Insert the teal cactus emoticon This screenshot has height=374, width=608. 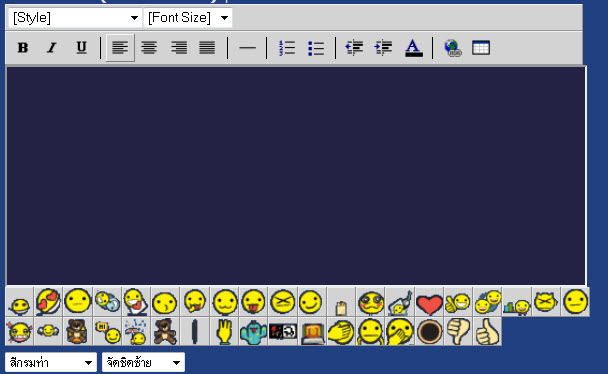tap(253, 331)
